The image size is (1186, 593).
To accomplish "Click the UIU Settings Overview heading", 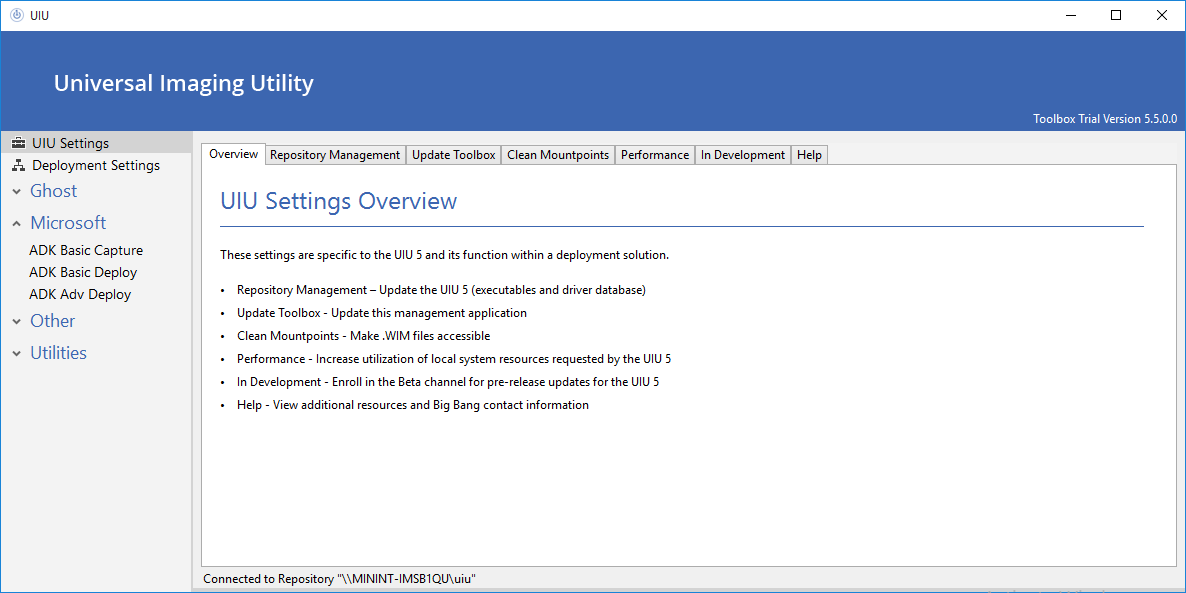I will [339, 201].
